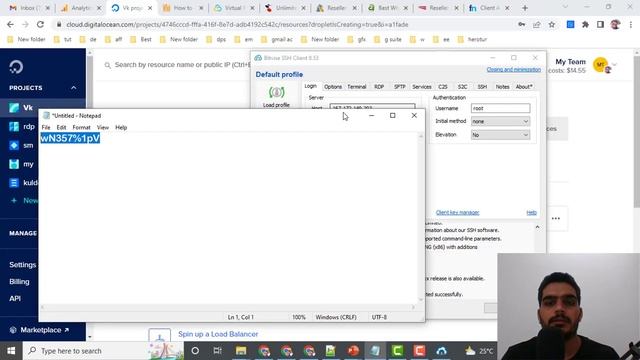Open API in DigitalOcean sidebar

click(15, 298)
